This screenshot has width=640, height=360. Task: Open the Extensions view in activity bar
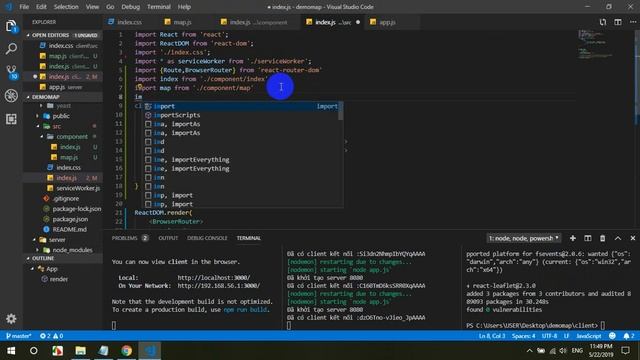click(11, 119)
